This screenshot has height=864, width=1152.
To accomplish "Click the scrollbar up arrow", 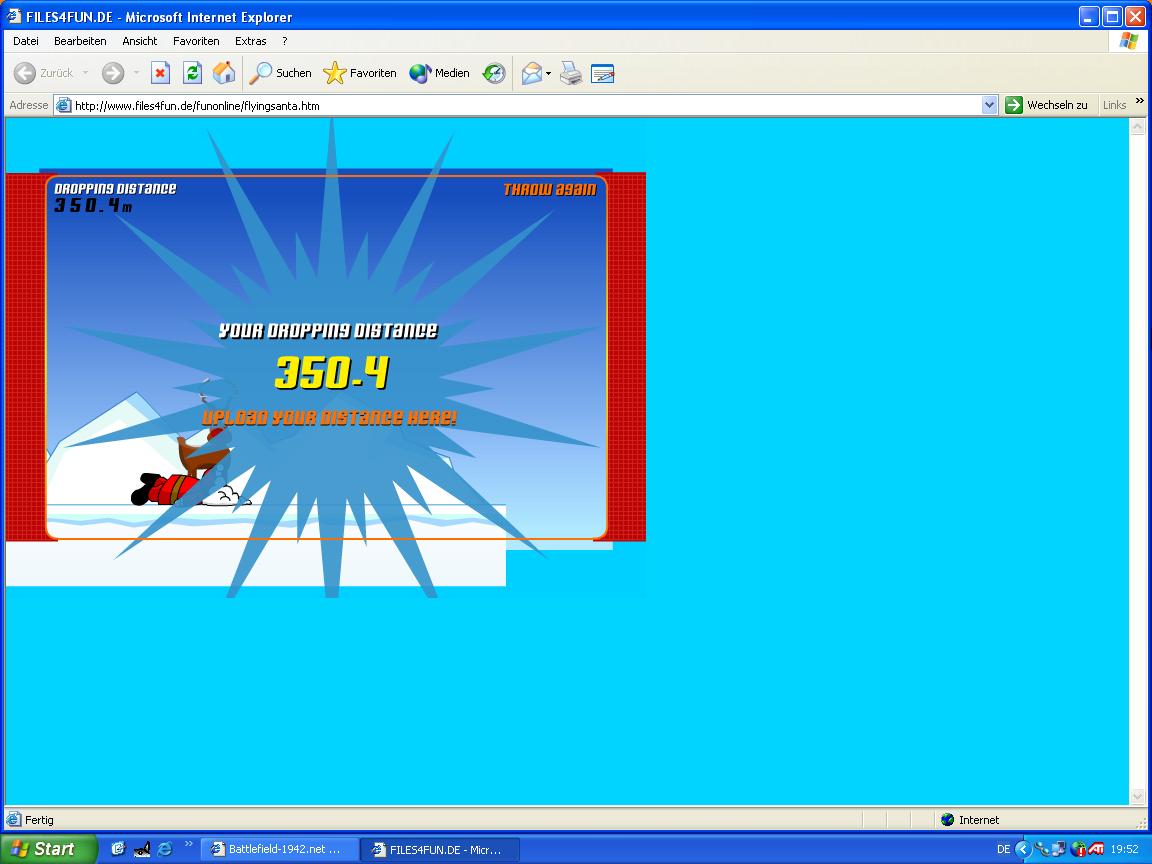I will click(1137, 127).
